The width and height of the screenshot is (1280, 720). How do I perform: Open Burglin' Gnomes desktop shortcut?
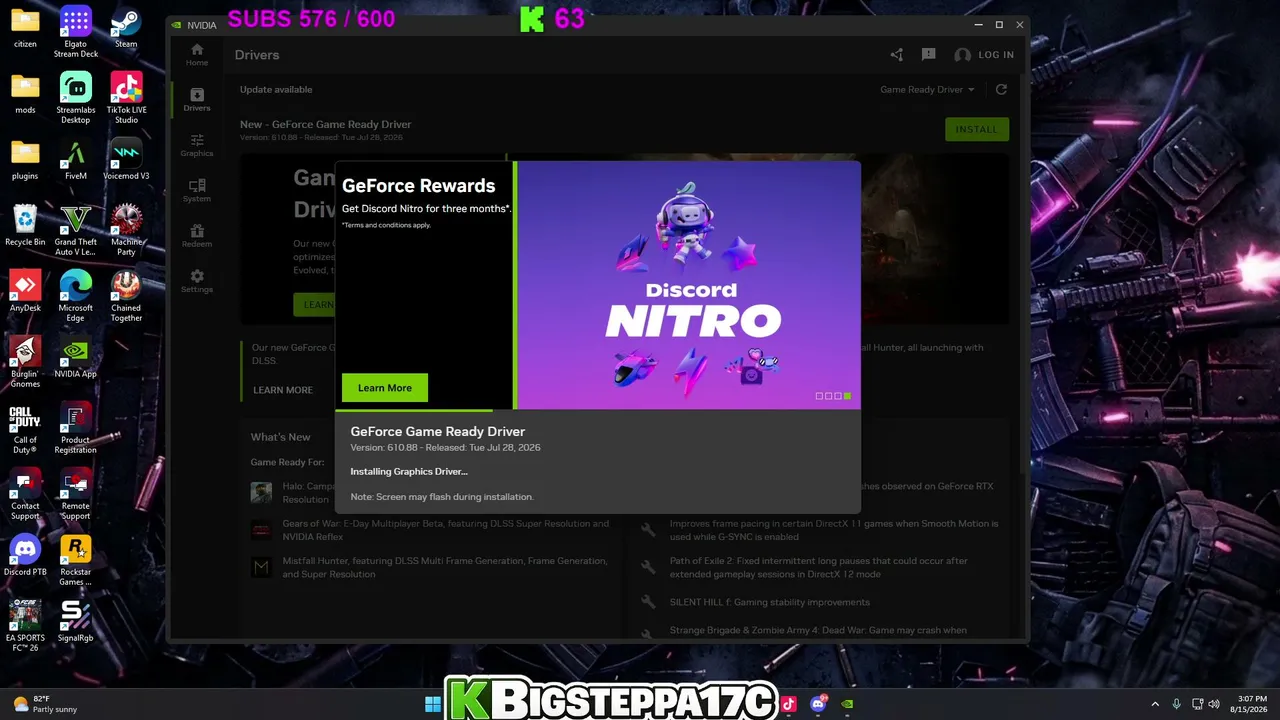tap(25, 362)
